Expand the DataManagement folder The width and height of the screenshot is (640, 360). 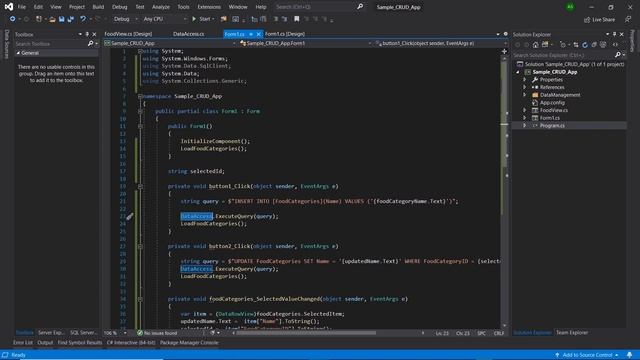coord(525,95)
